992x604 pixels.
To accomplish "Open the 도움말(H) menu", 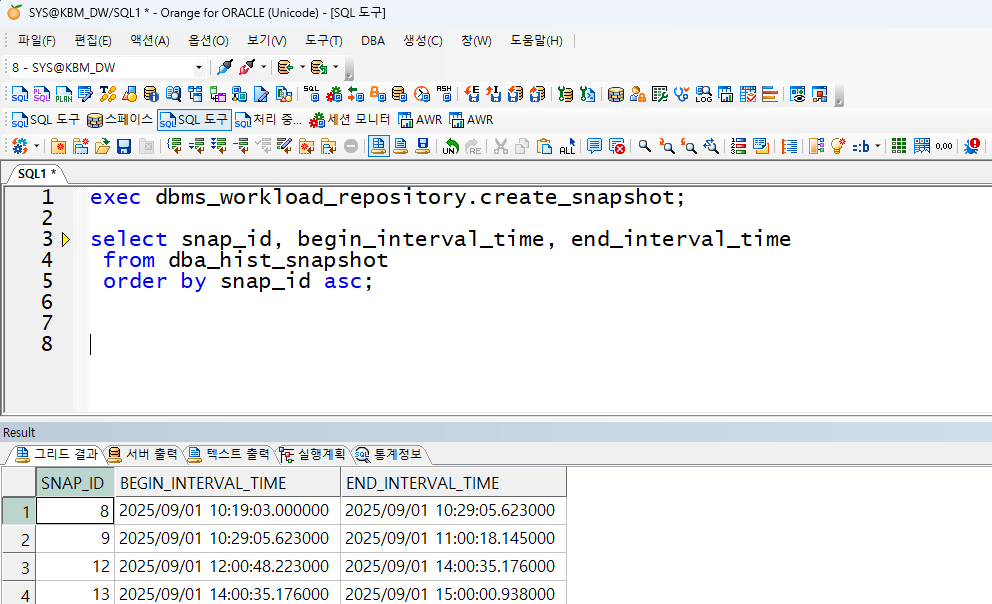I will click(x=536, y=41).
